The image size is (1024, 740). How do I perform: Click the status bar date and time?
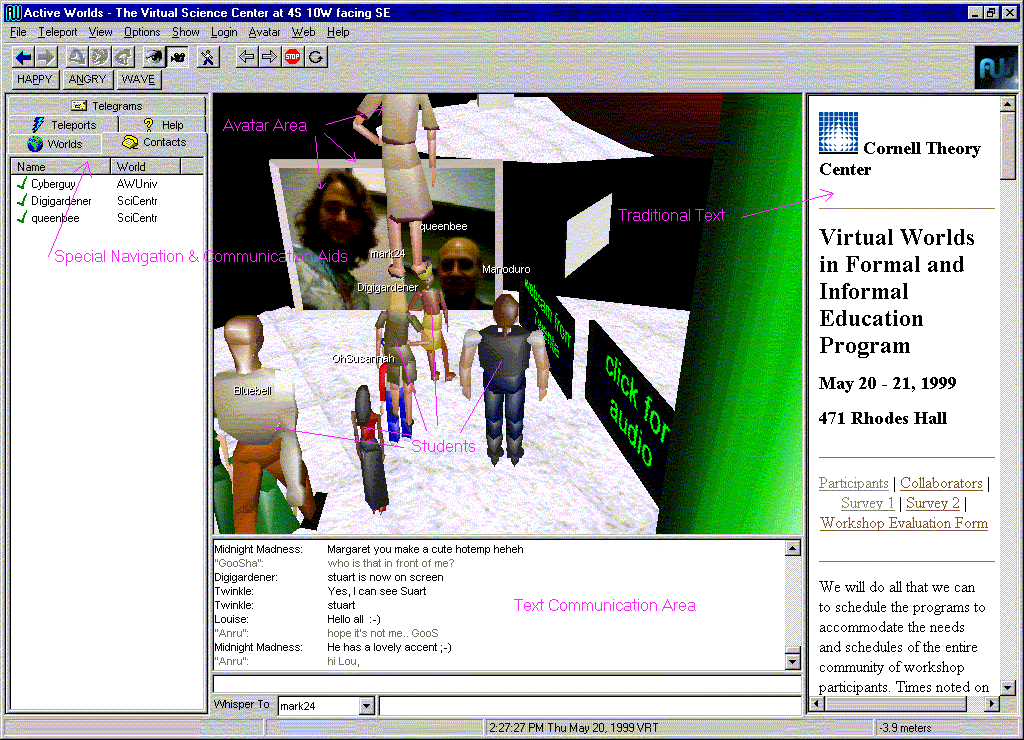click(573, 728)
